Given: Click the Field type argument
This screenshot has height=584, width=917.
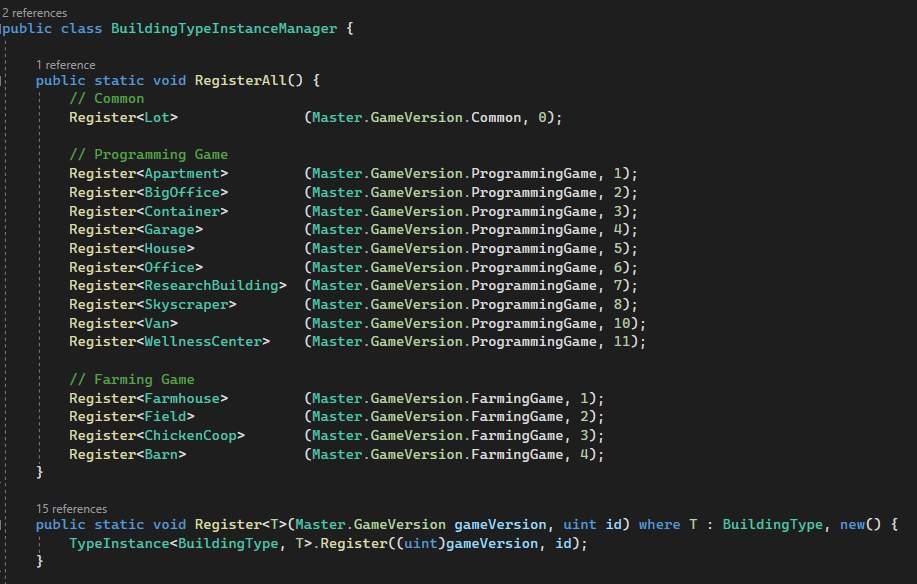Looking at the screenshot, I should click(166, 416).
